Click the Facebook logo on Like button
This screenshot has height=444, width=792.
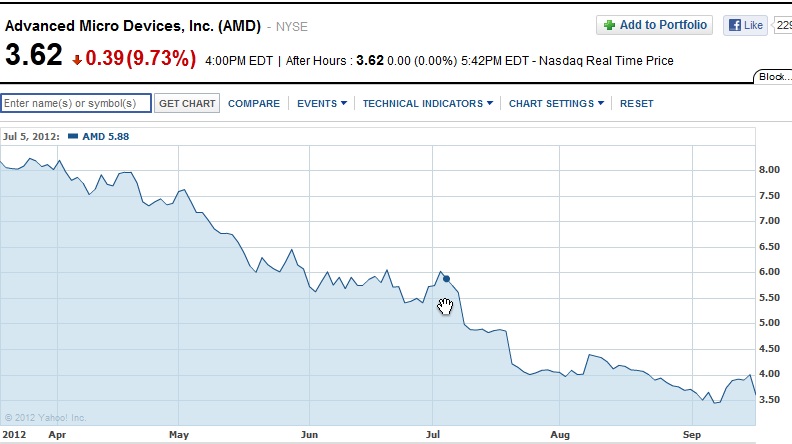(x=735, y=25)
